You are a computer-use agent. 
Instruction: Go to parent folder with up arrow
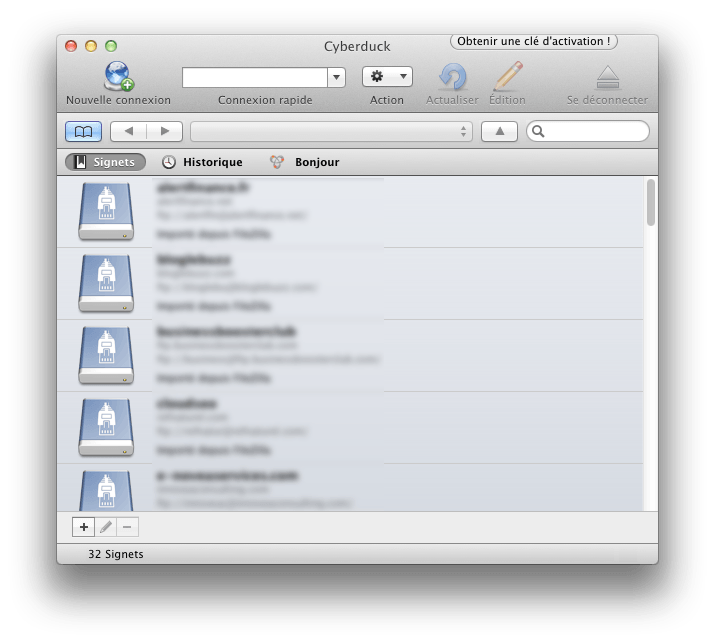tap(499, 131)
